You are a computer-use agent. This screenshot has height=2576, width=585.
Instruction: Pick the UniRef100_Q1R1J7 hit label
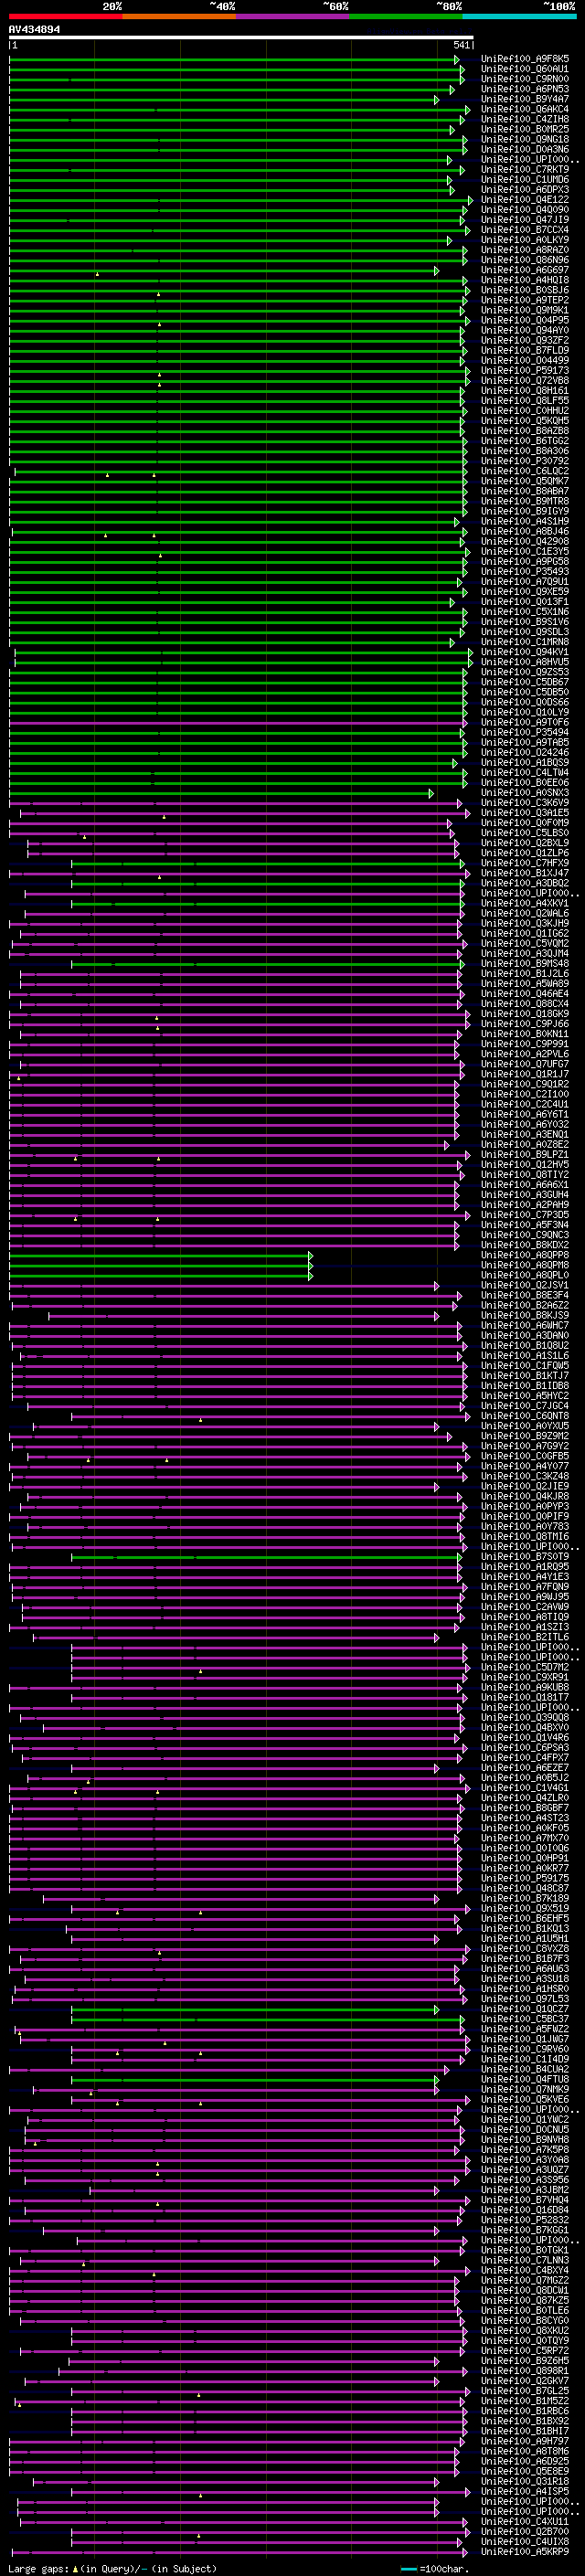pos(525,1074)
